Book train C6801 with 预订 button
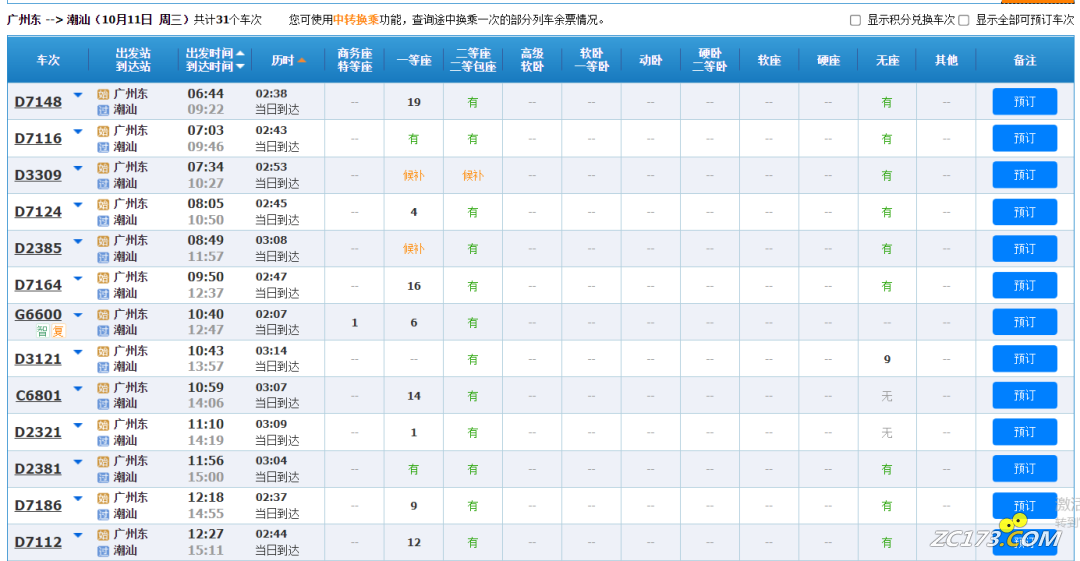The height and width of the screenshot is (561, 1080). 1024,396
